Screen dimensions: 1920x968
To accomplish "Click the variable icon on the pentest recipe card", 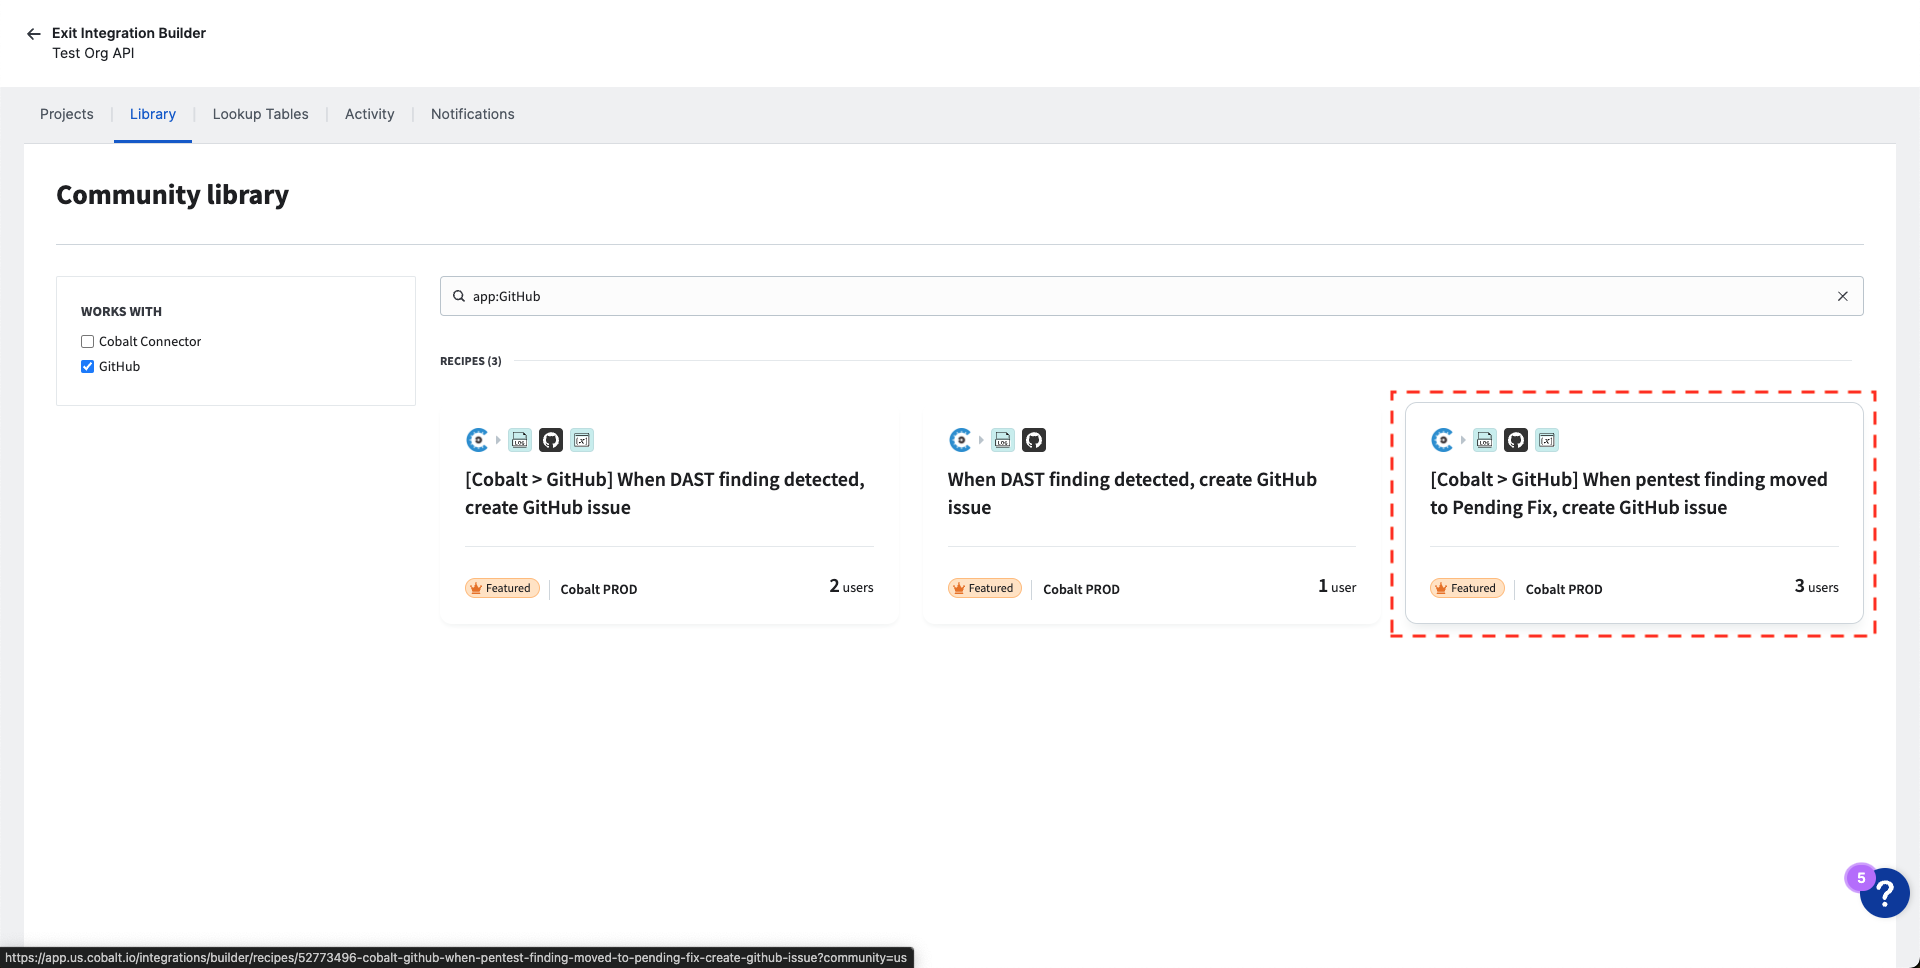I will (1547, 440).
